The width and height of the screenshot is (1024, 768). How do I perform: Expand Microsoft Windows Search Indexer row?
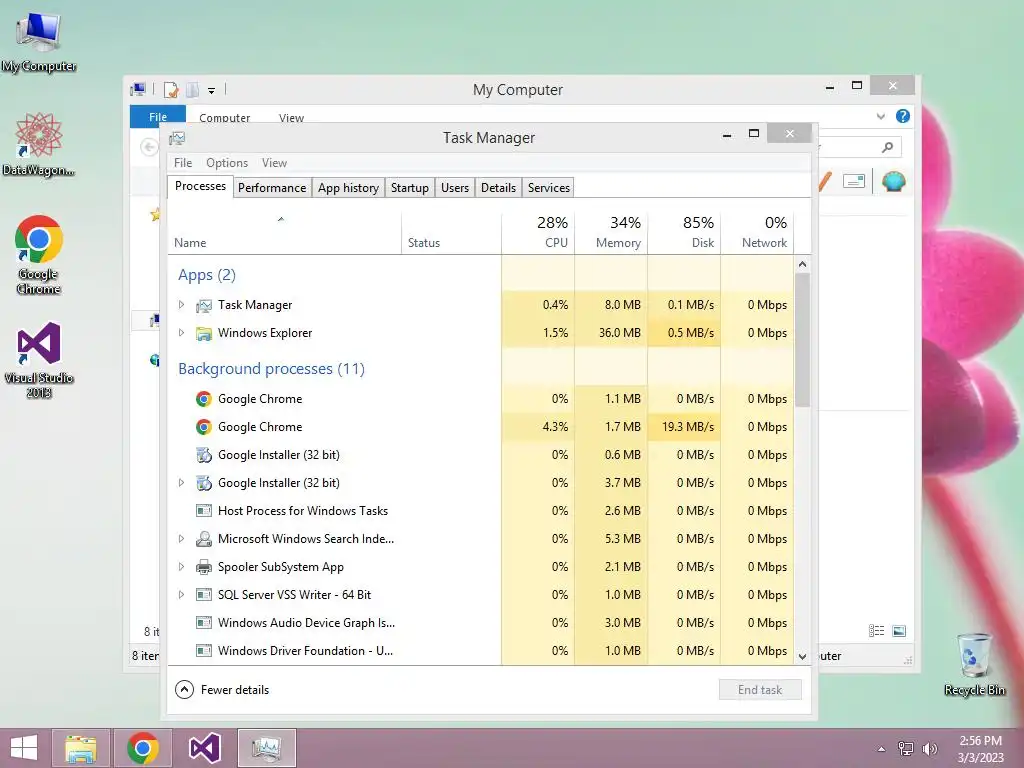pyautogui.click(x=182, y=539)
